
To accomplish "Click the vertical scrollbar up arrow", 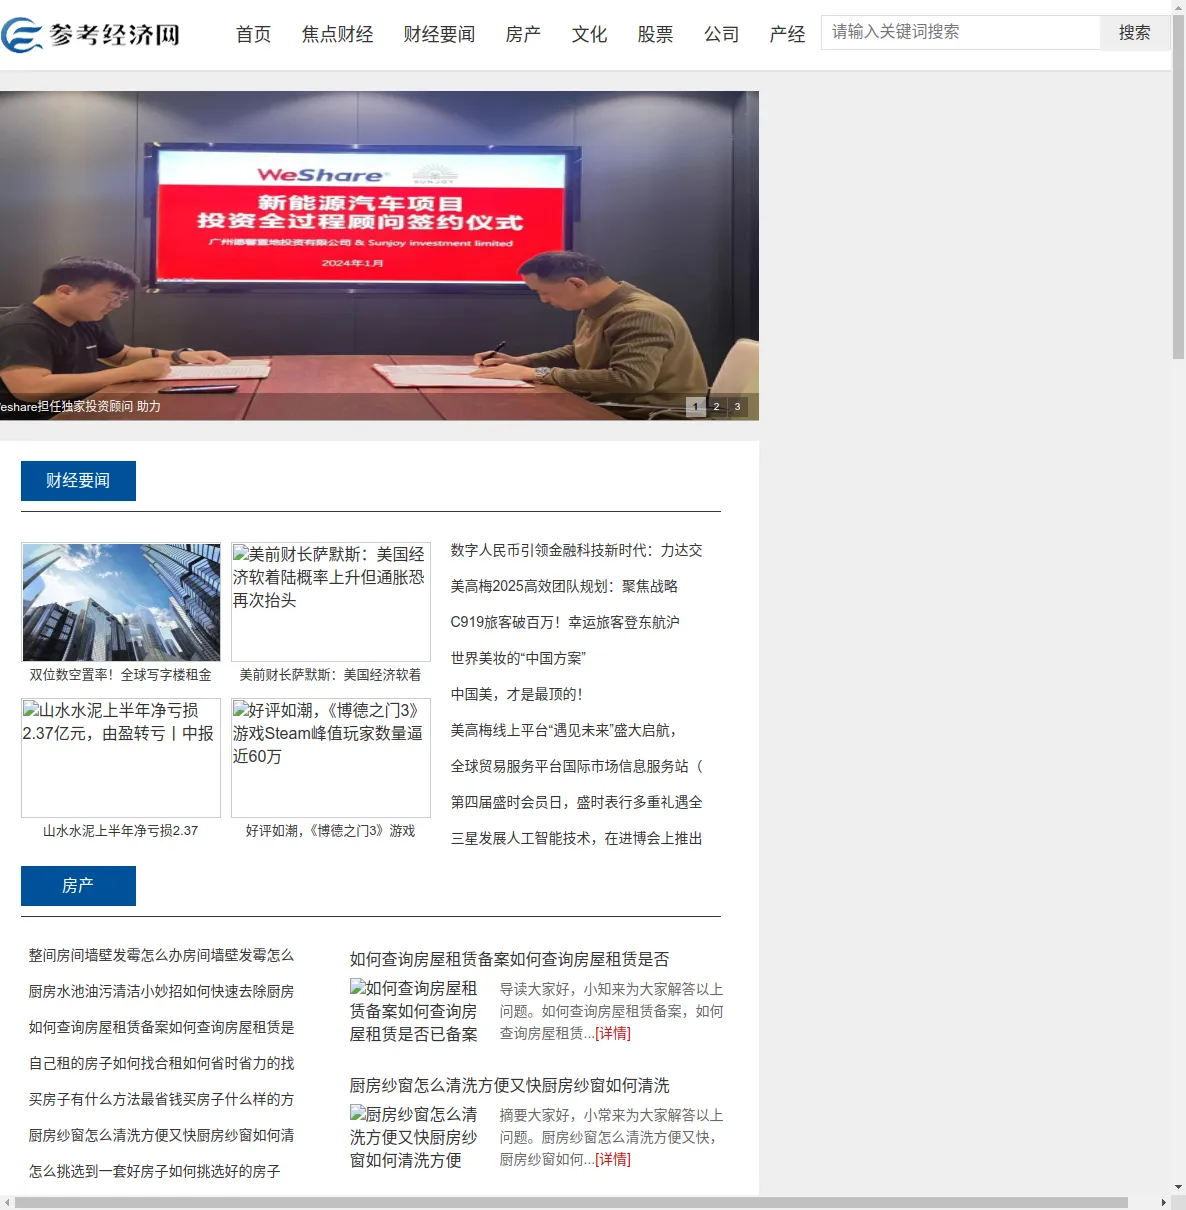I will [x=1178, y=6].
